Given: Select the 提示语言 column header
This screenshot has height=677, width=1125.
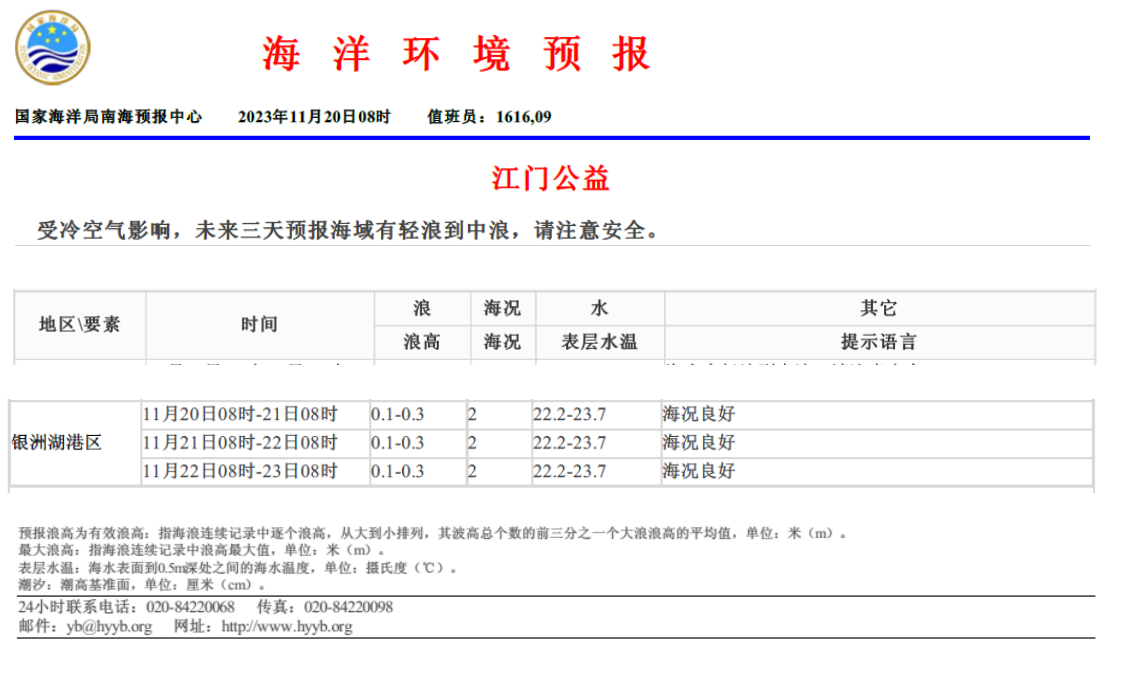Looking at the screenshot, I should click(878, 342).
